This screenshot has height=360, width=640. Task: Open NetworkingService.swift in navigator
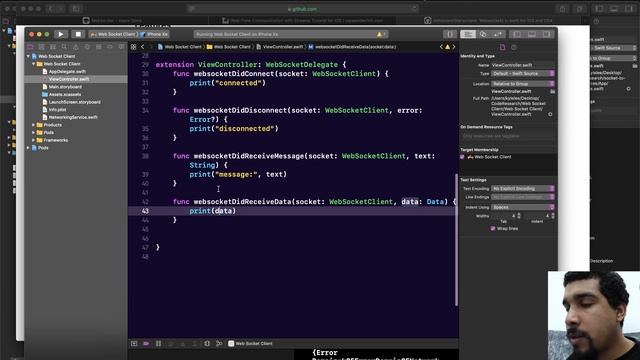73,117
